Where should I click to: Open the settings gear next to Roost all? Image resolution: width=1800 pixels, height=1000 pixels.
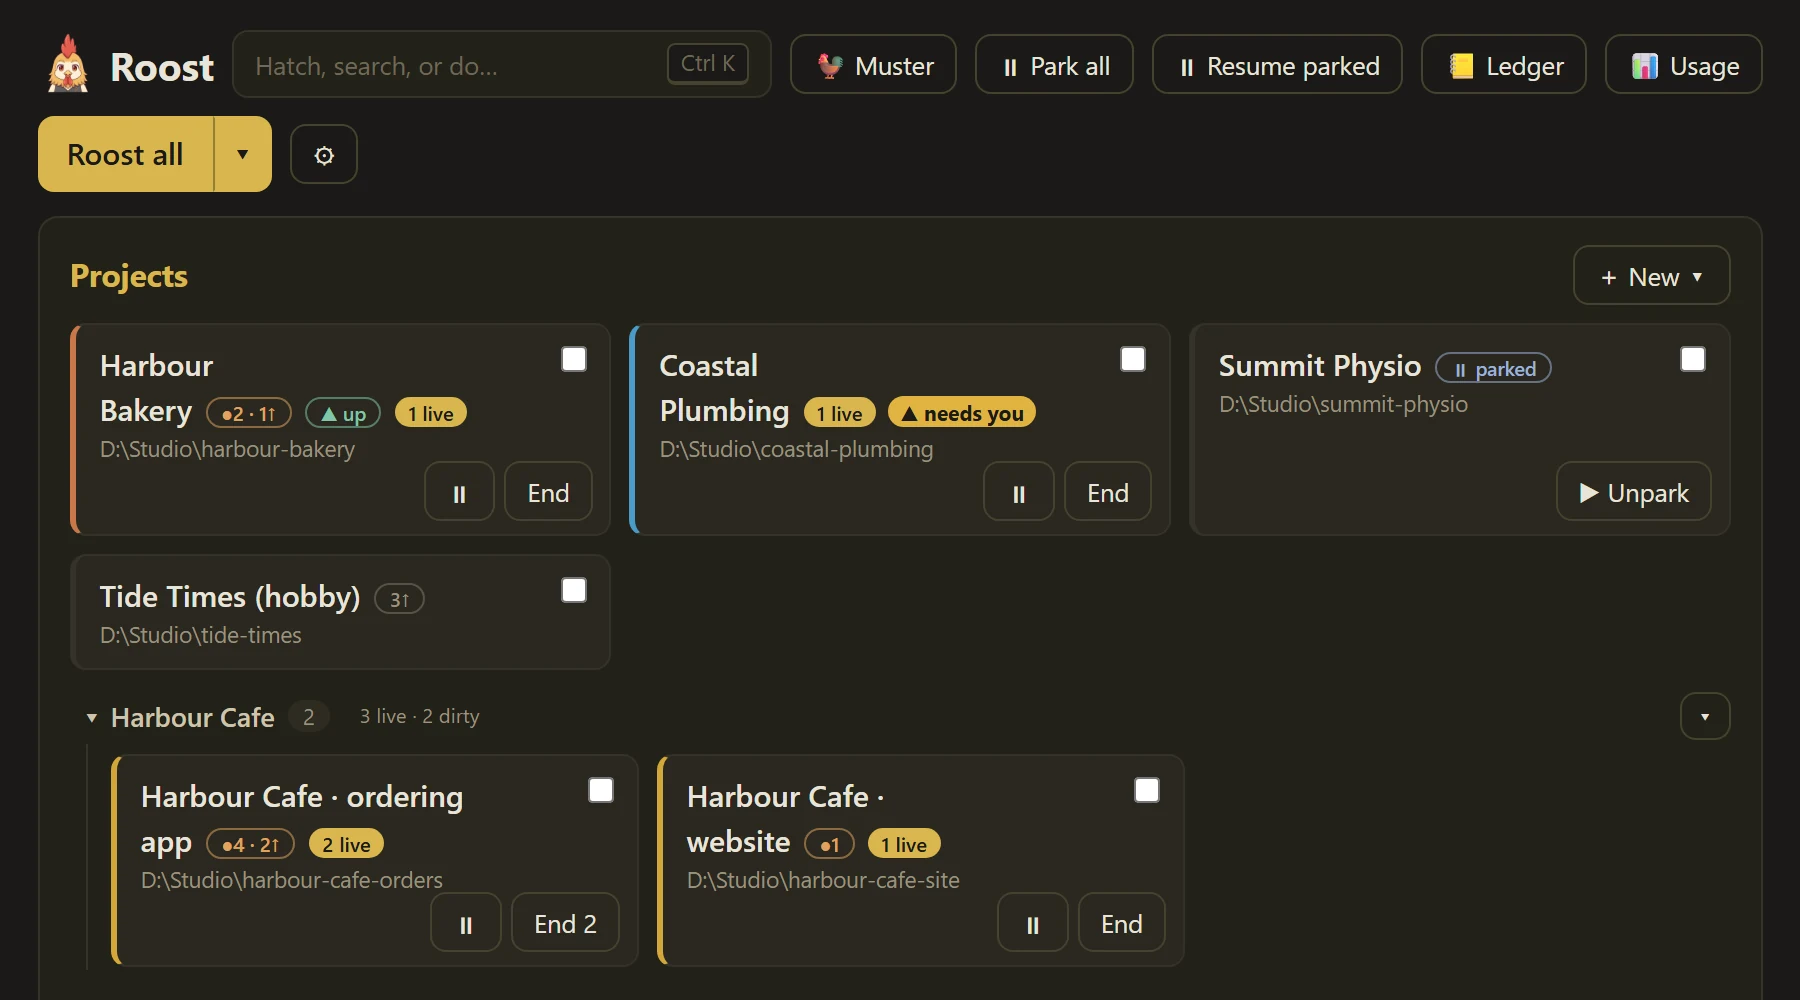[x=324, y=154]
